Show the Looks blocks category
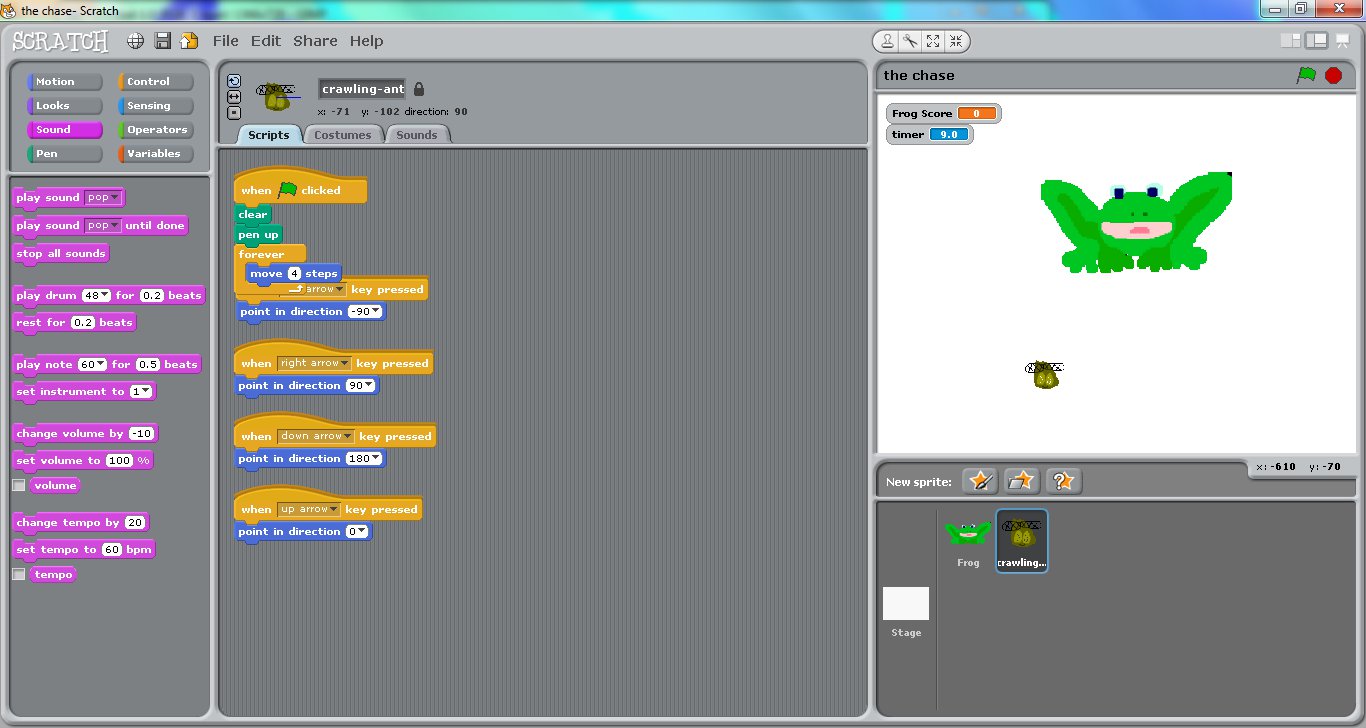This screenshot has width=1366, height=728. pos(65,106)
